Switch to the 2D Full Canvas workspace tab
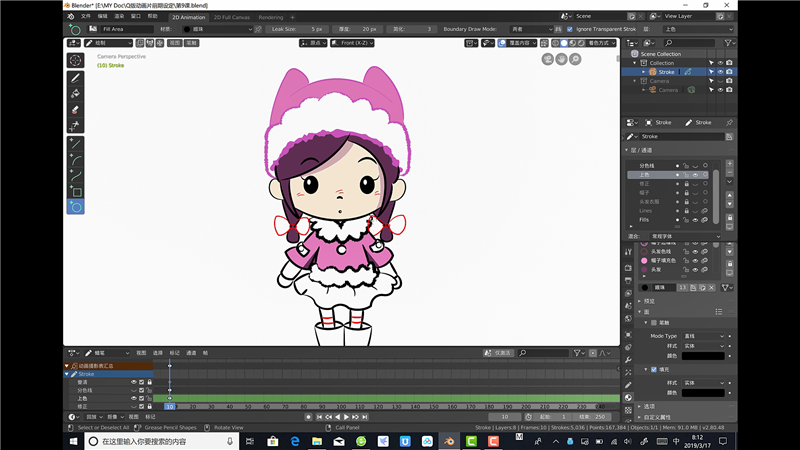800x450 pixels. [232, 17]
